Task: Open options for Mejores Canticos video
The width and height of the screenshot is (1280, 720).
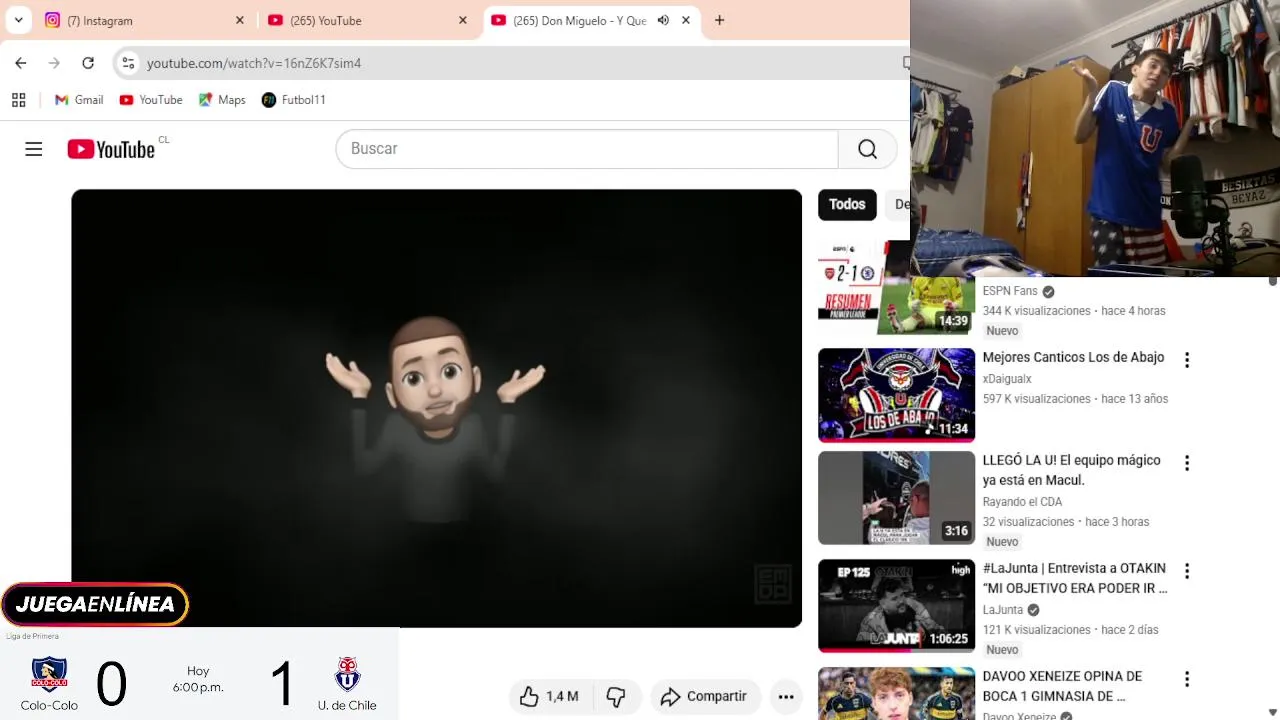Action: tap(1187, 360)
